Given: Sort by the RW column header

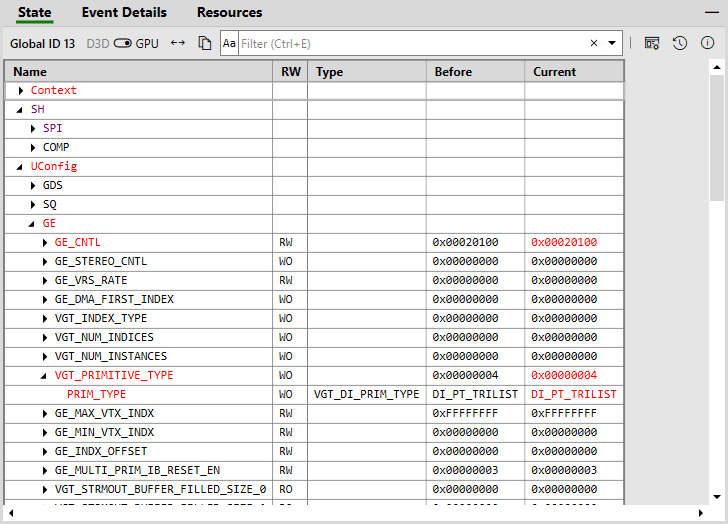Looking at the screenshot, I should click(290, 72).
